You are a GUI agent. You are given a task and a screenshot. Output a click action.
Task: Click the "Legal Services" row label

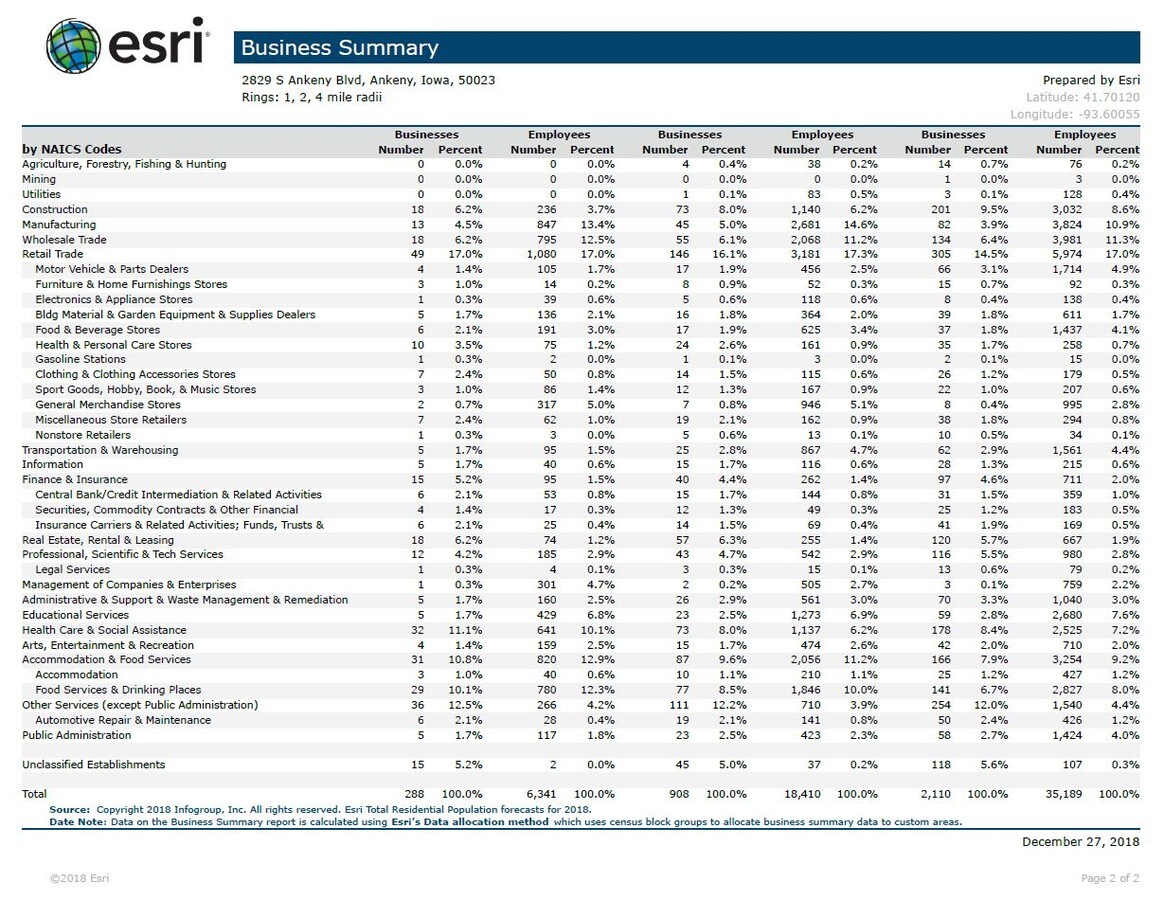(x=72, y=570)
